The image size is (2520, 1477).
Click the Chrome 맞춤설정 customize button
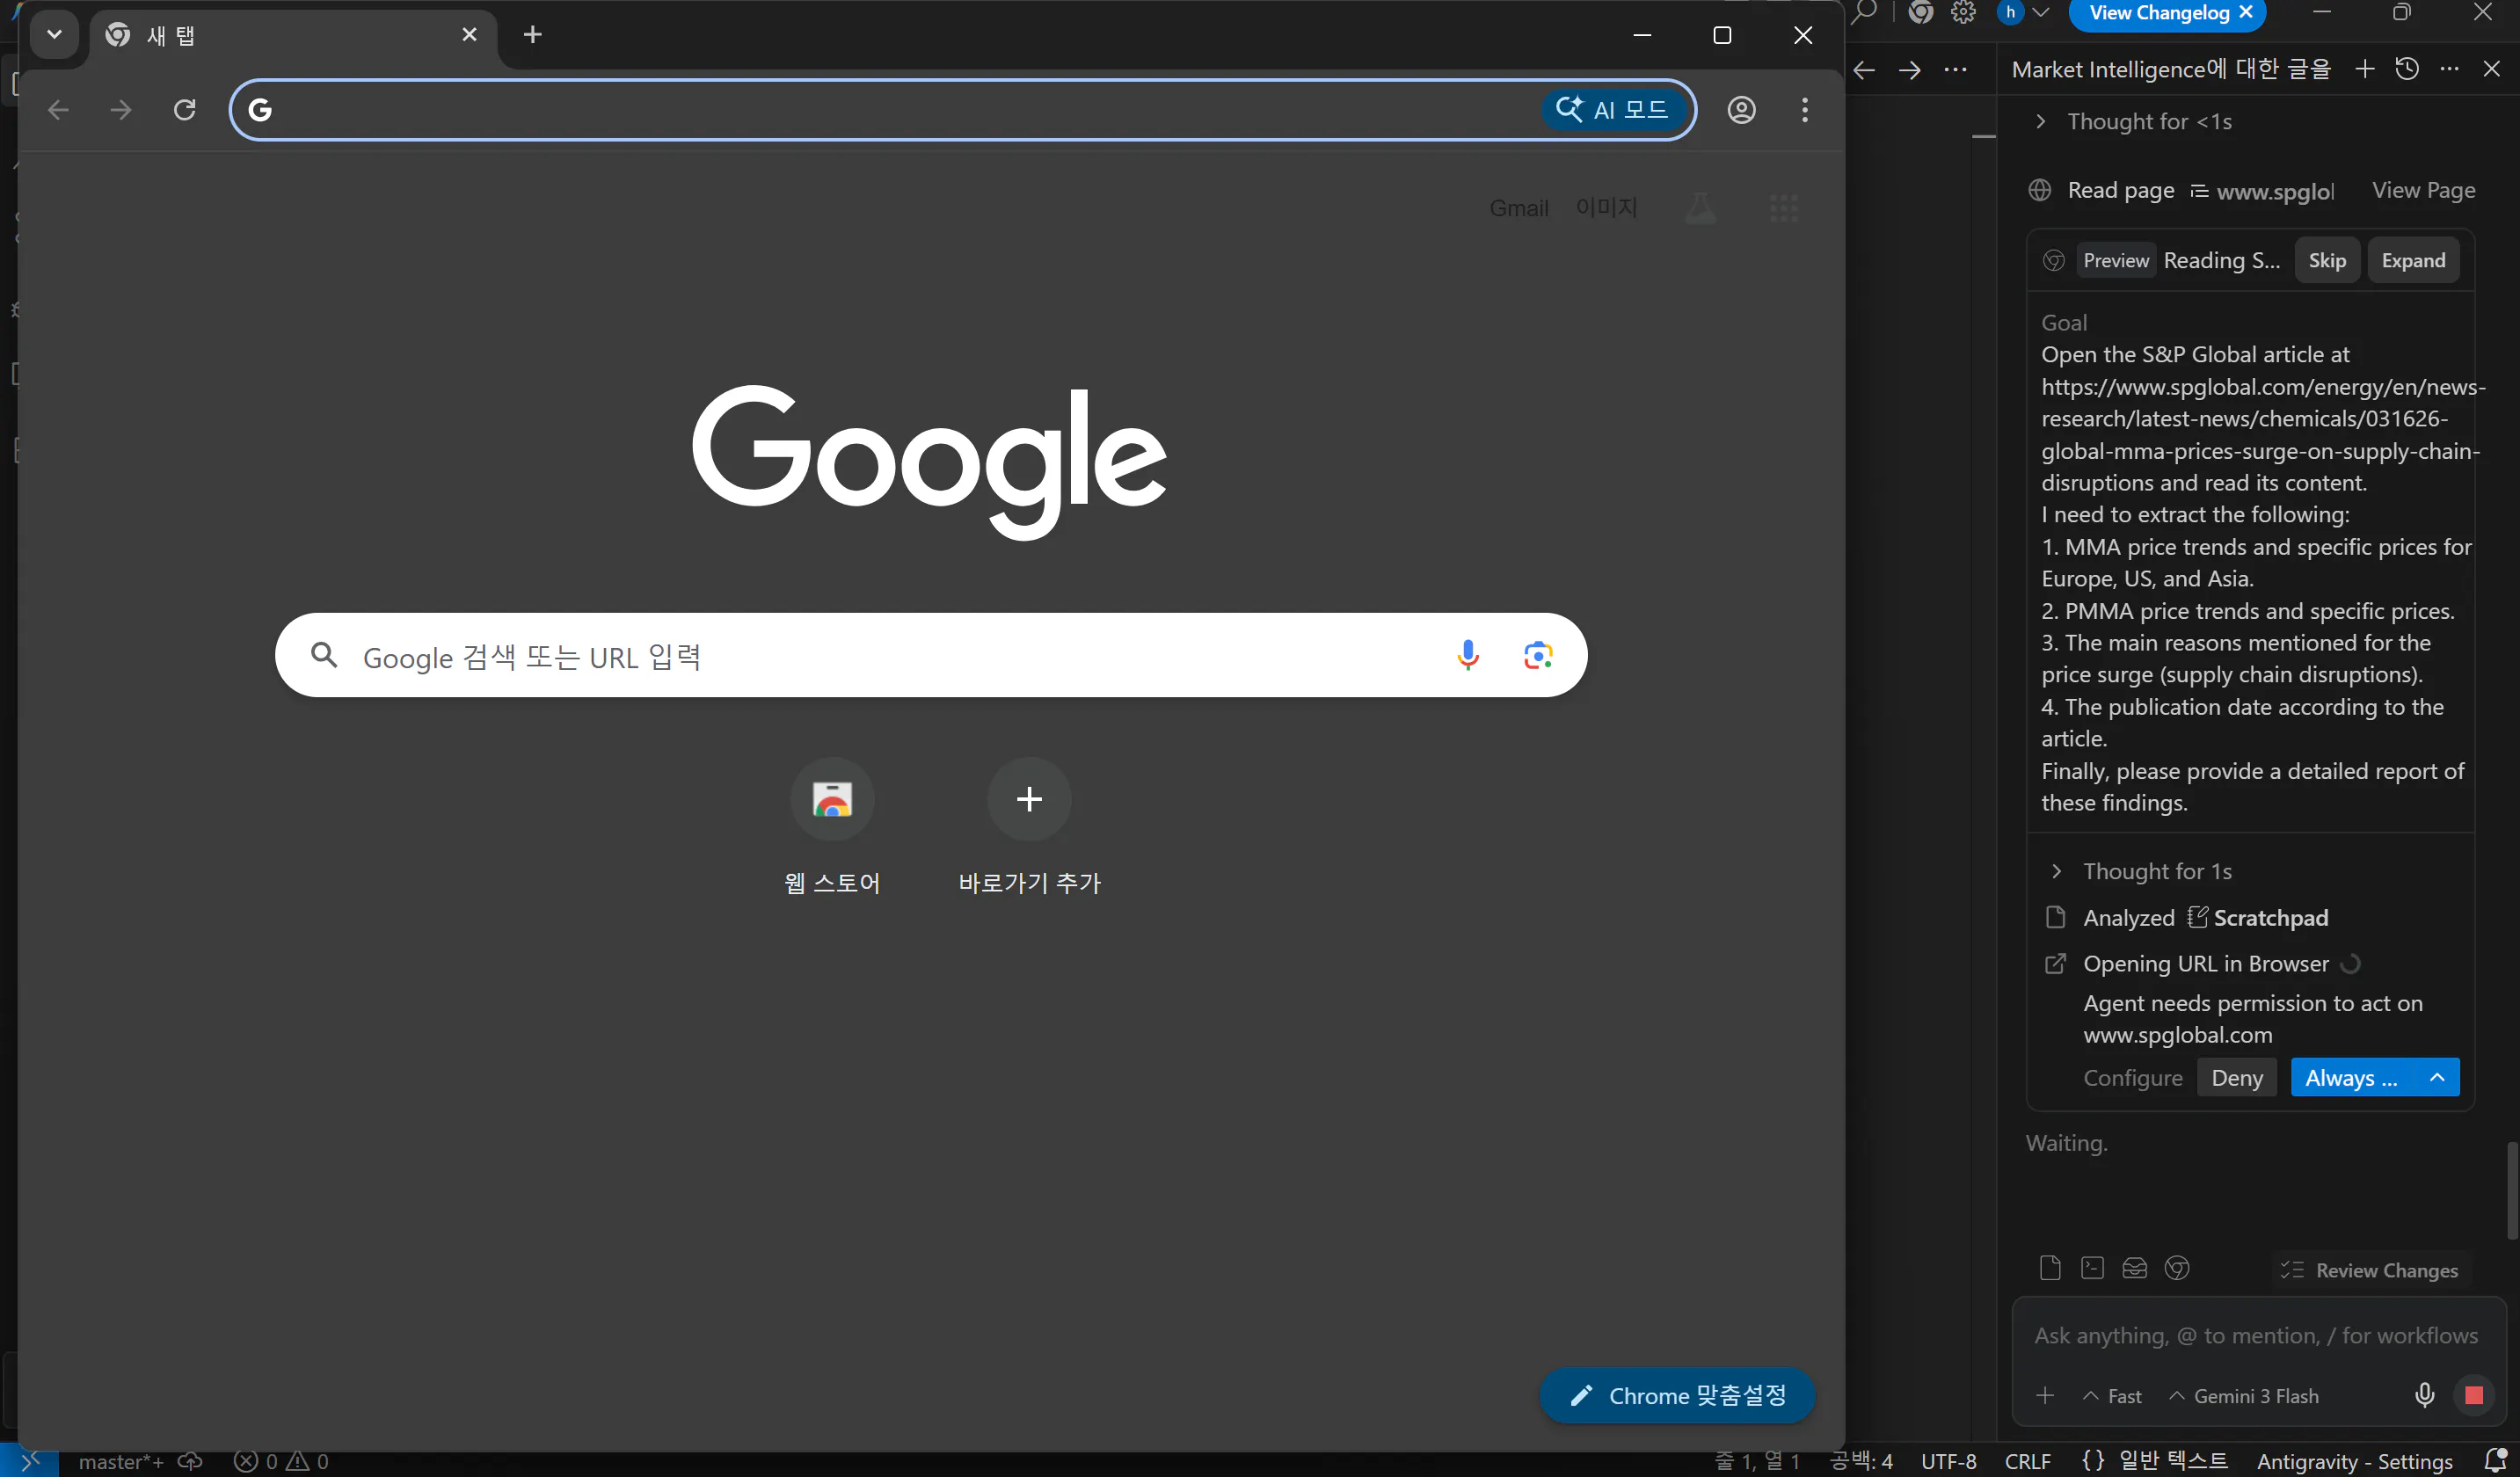1677,1395
